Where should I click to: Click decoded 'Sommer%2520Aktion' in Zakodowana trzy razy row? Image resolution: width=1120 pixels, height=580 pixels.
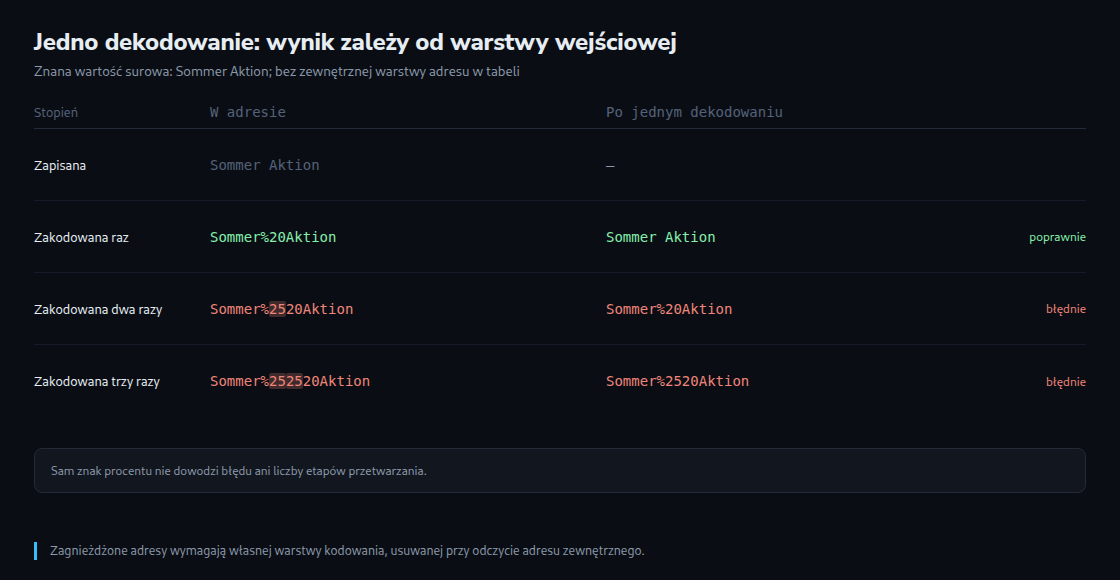coord(677,381)
